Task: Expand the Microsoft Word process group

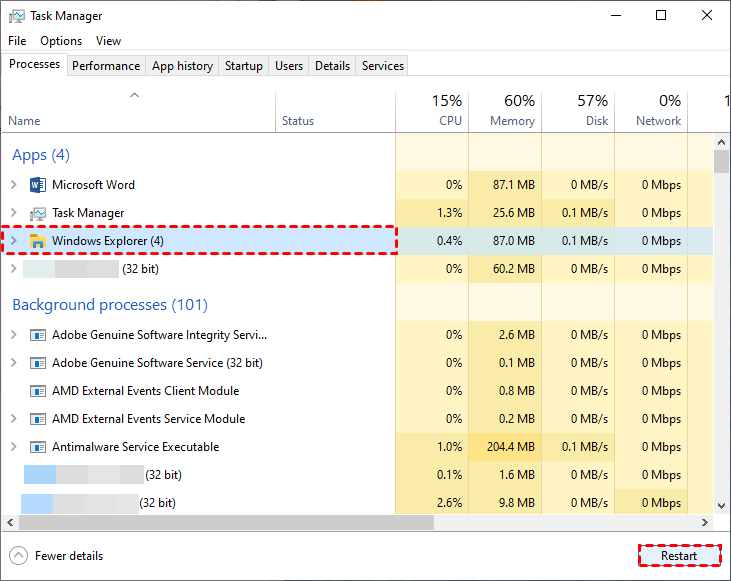Action: coord(13,185)
